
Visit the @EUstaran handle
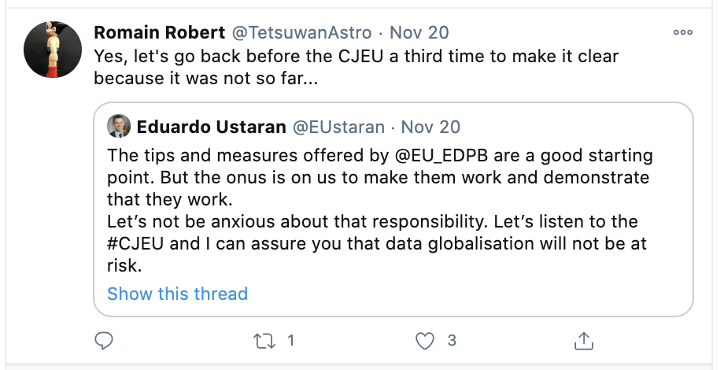pyautogui.click(x=338, y=127)
